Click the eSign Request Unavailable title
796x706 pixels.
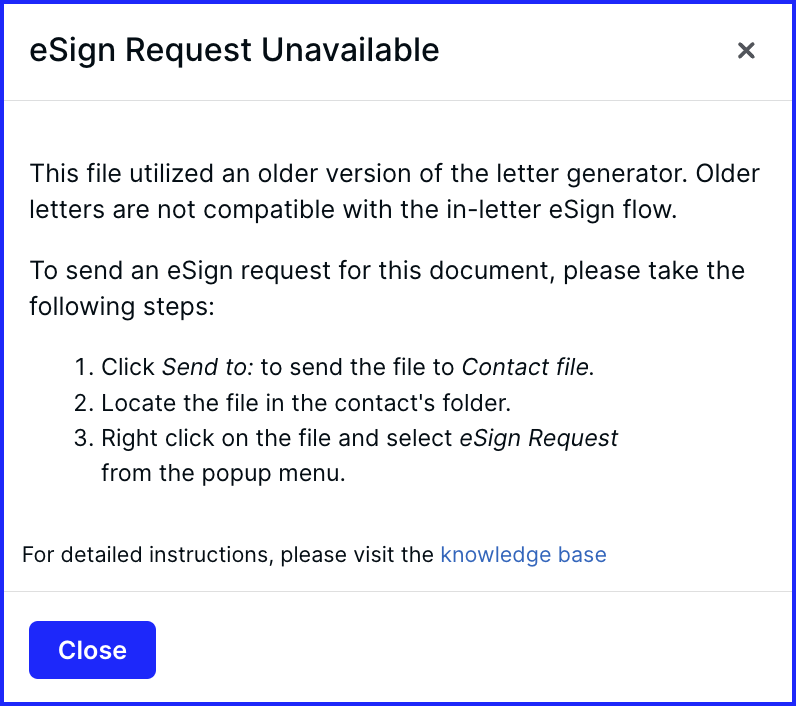coord(234,50)
